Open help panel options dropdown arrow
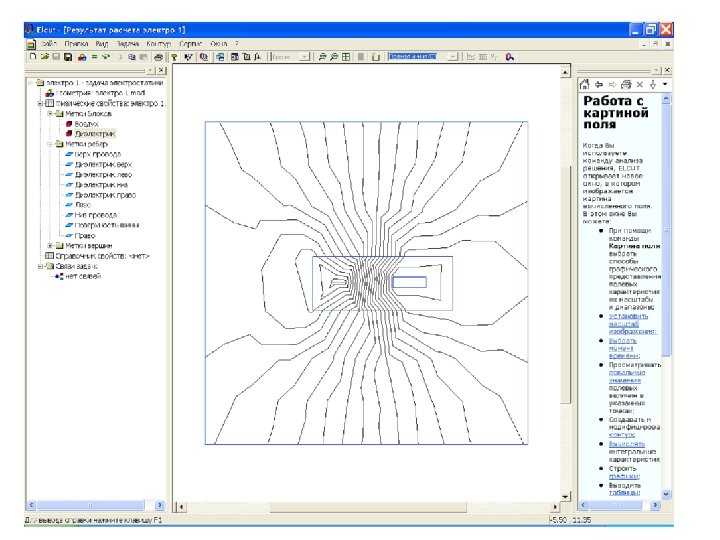 click(664, 84)
